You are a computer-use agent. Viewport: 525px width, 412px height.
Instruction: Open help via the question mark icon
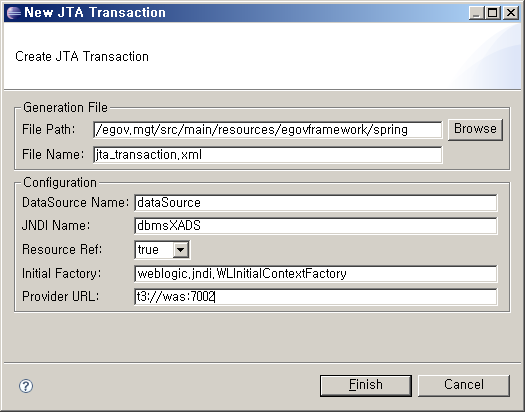[26, 386]
